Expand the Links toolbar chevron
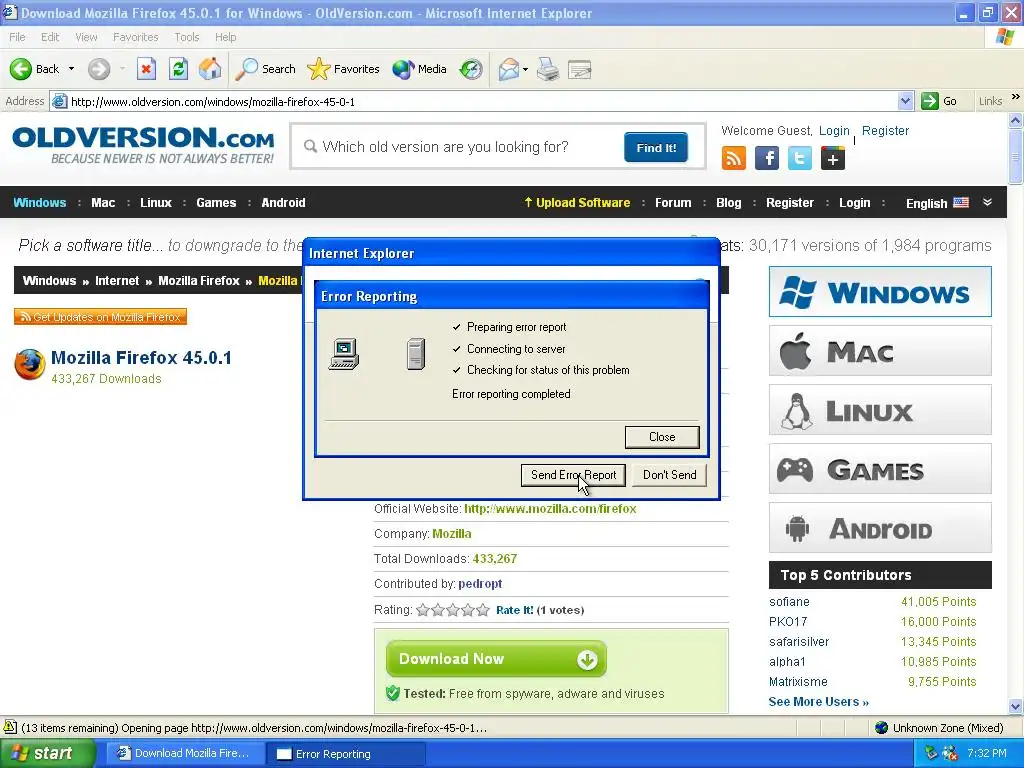 point(1016,97)
